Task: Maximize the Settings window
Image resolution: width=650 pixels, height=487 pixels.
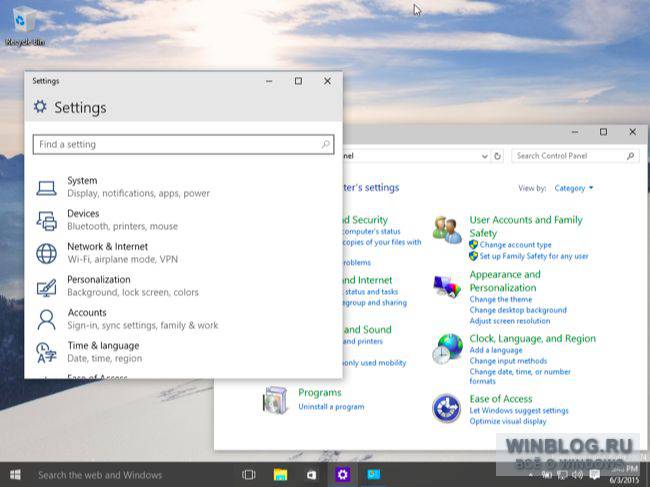Action: (x=298, y=81)
